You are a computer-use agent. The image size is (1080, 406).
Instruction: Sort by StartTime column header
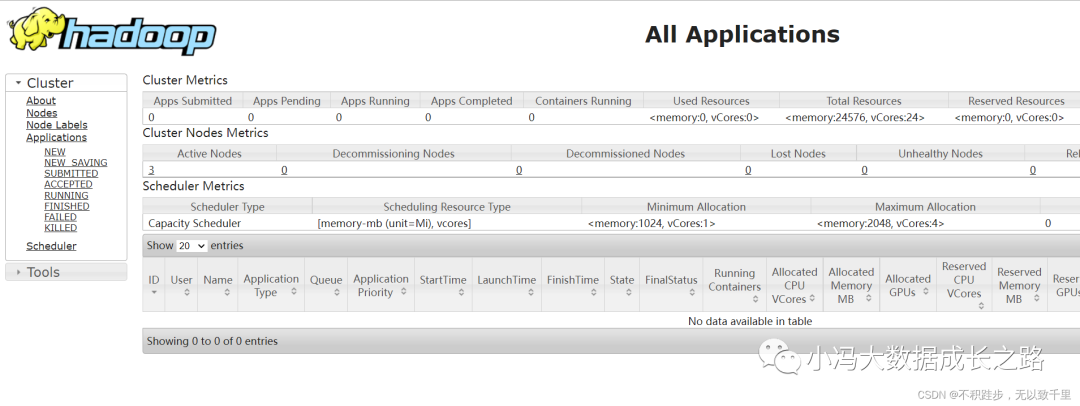pyautogui.click(x=442, y=285)
